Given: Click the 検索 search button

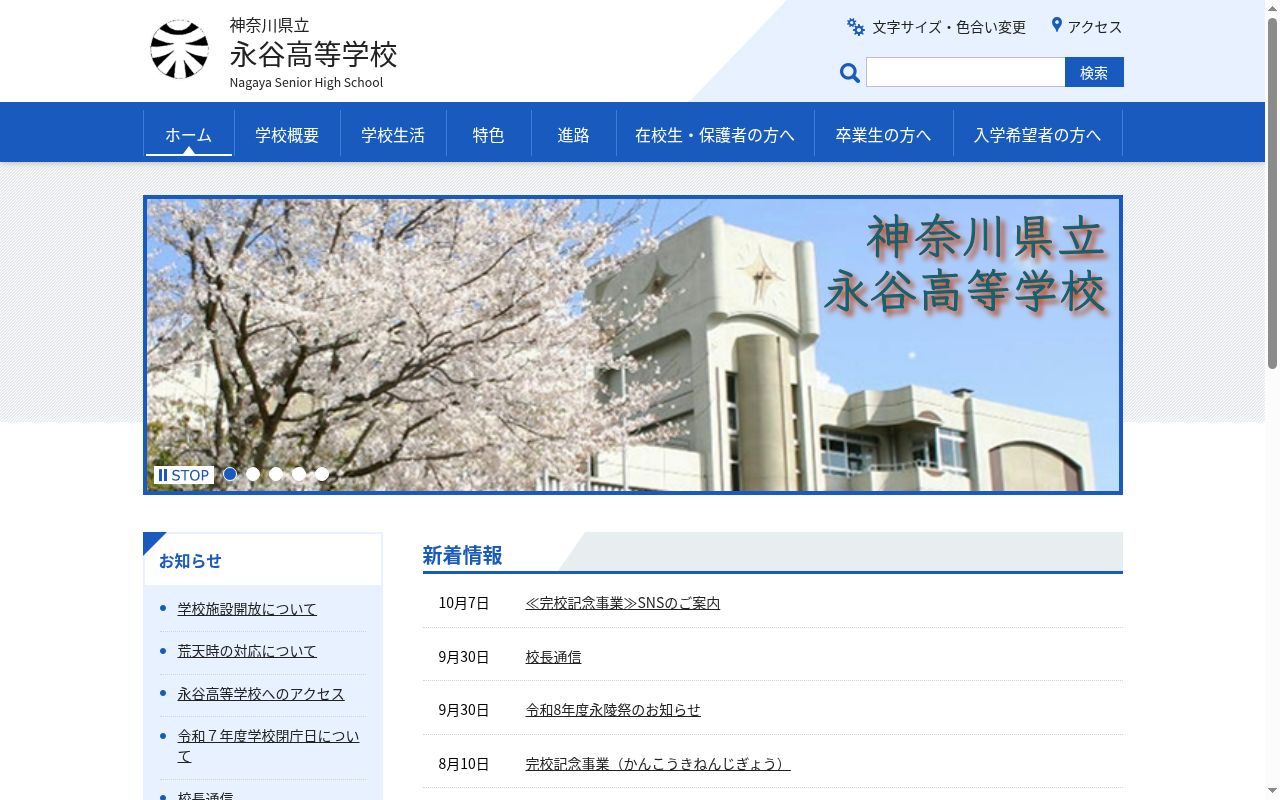Looking at the screenshot, I should [1094, 72].
